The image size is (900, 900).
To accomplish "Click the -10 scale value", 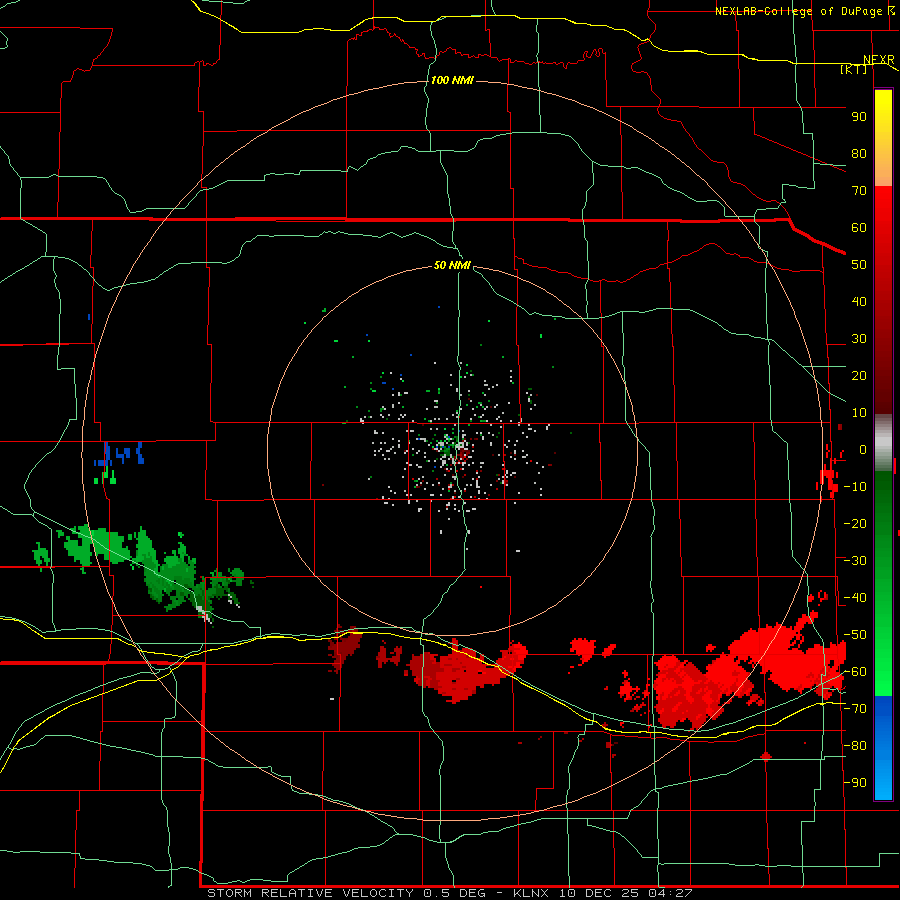I will pyautogui.click(x=855, y=487).
